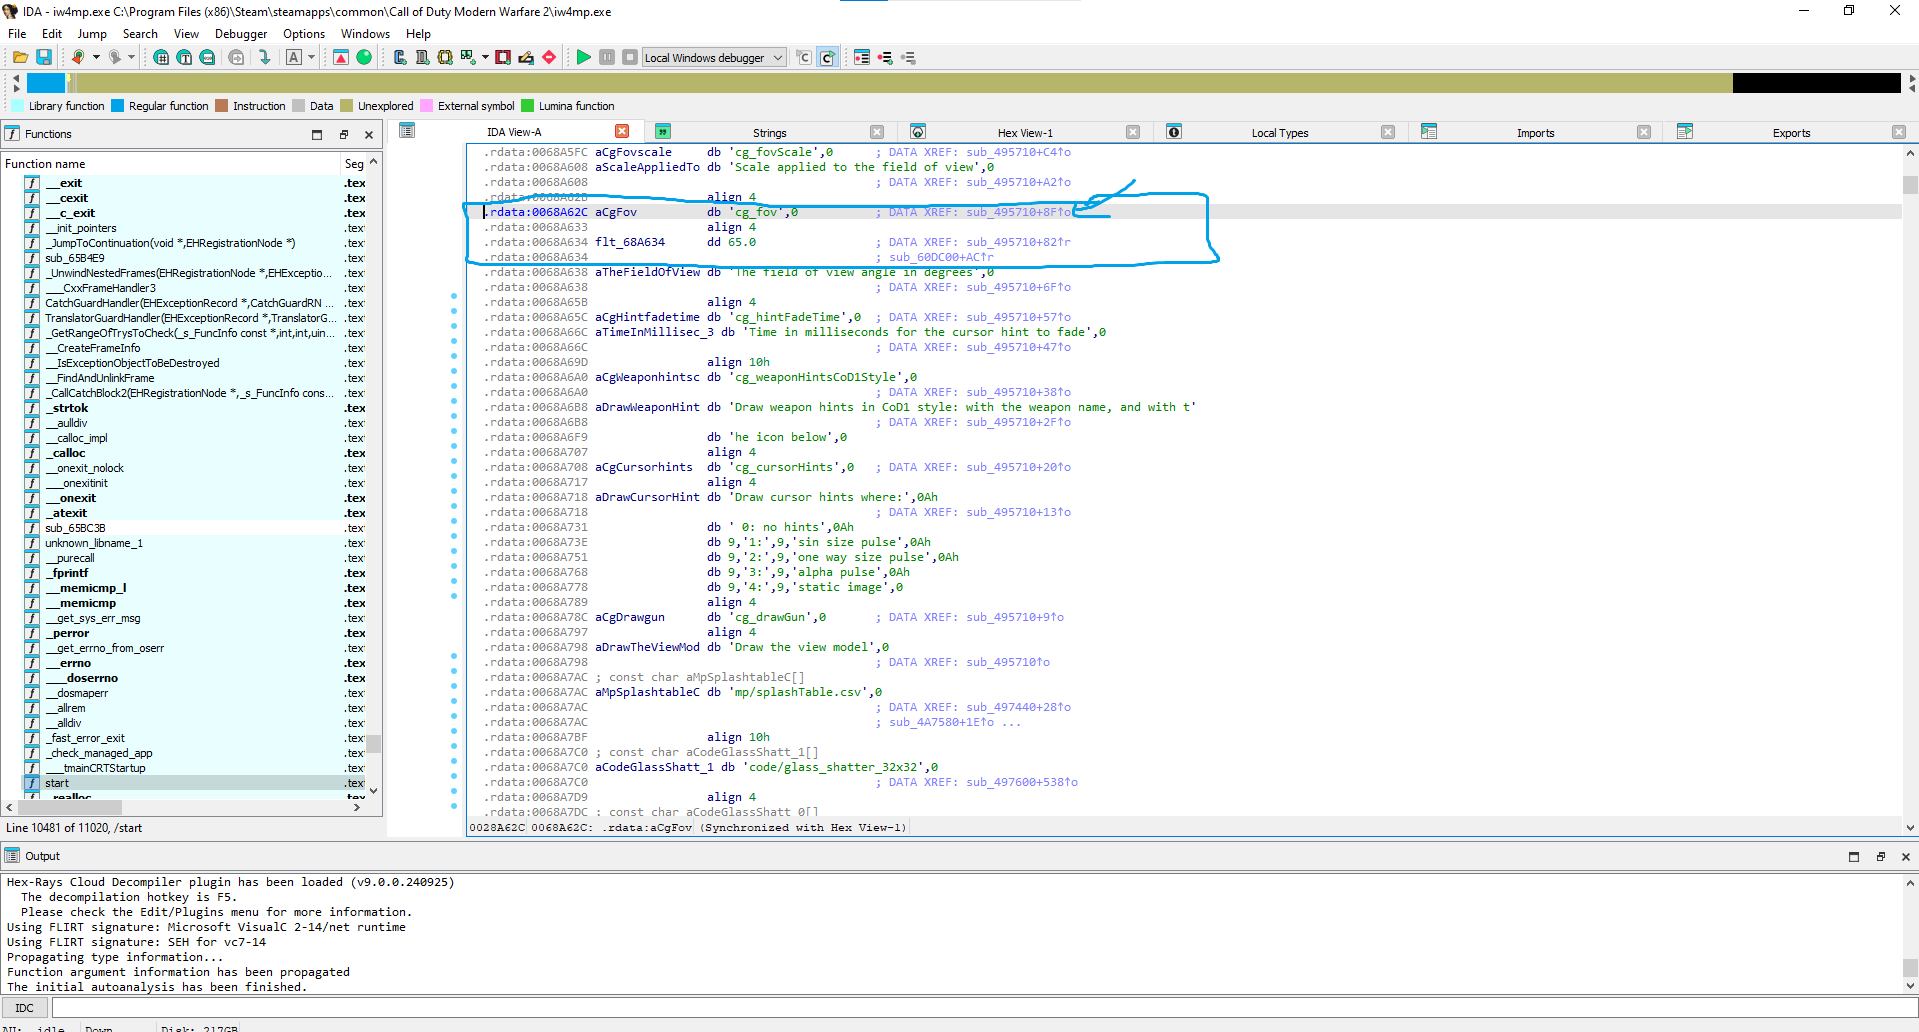Click the pencil edit toolbar icon
Viewport: 1919px width, 1032px height.
tap(526, 57)
